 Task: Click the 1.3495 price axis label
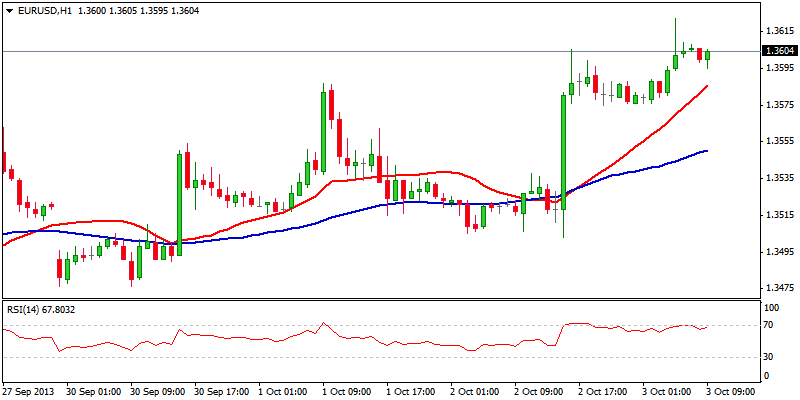(780, 252)
